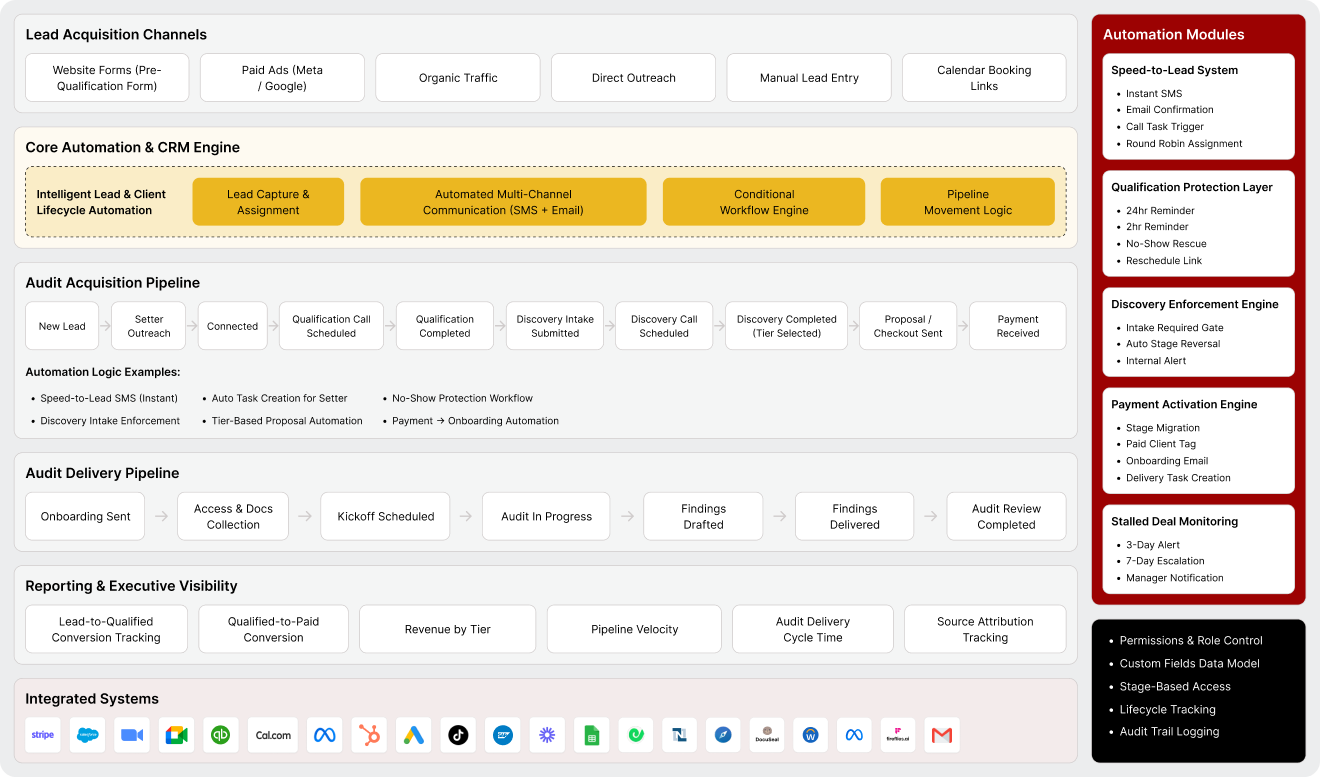Click the TikTok integration icon
This screenshot has width=1320, height=778.
[458, 735]
